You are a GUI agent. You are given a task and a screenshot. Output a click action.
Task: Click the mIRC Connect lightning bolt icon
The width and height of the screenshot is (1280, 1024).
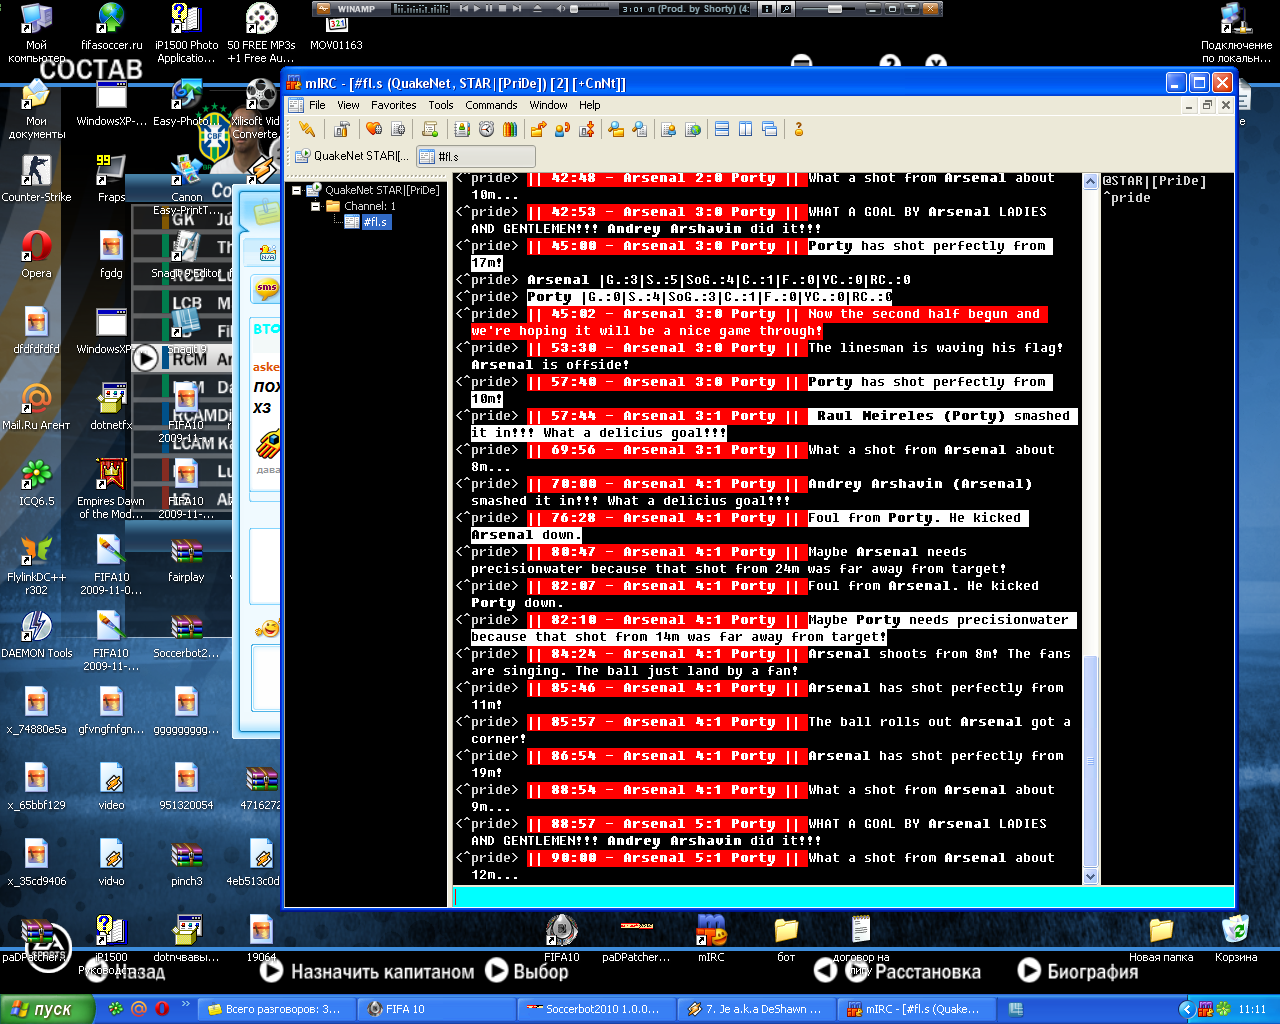(x=307, y=129)
